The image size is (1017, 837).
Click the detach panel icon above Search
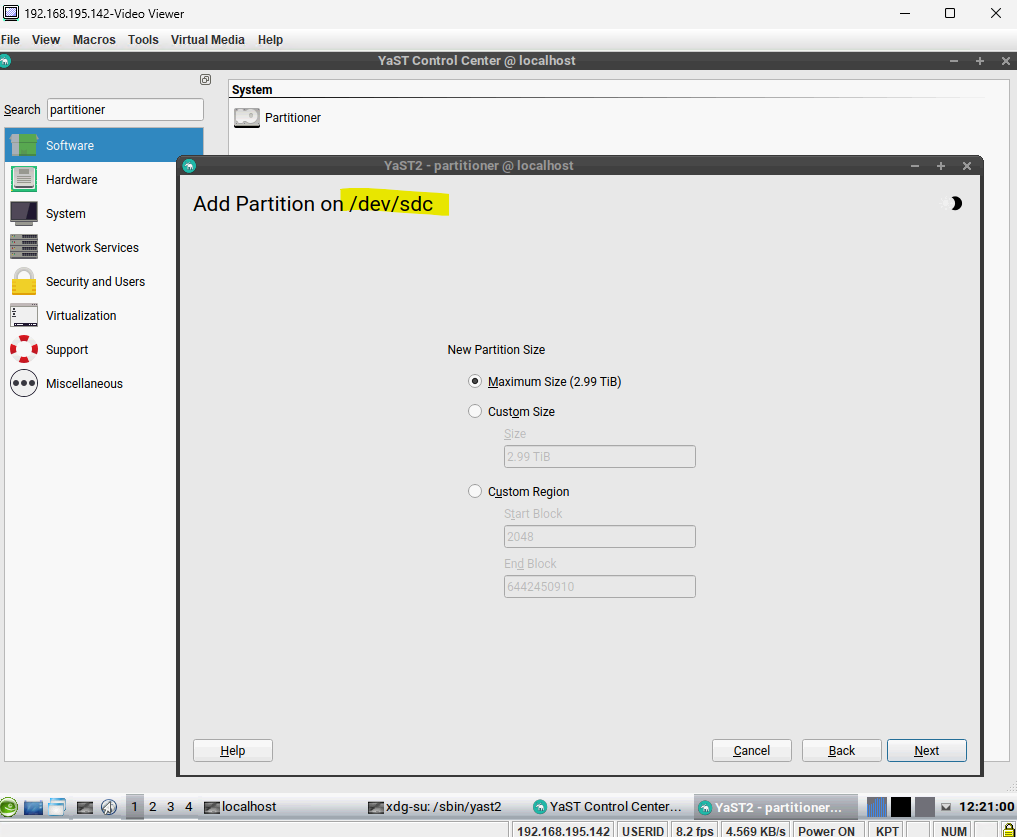point(206,80)
